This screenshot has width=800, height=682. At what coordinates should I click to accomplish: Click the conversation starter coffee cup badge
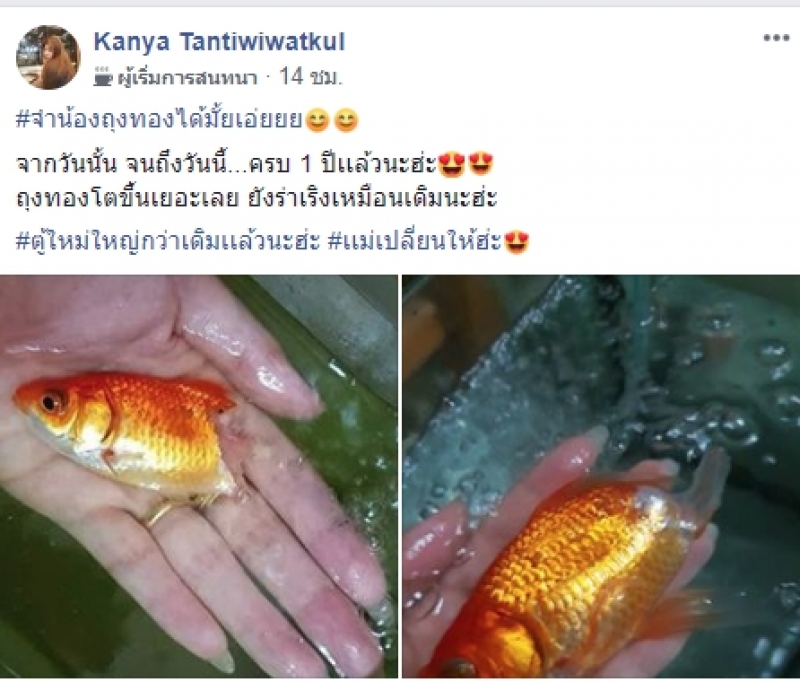coord(103,77)
